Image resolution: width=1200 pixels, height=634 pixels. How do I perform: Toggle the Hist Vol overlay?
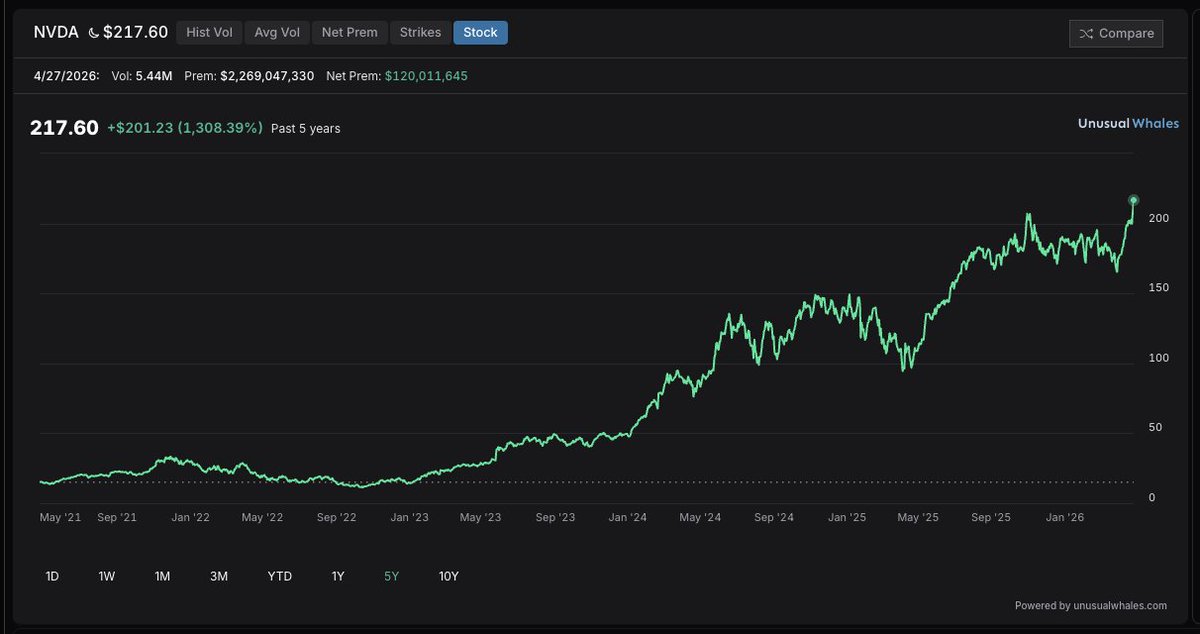click(x=209, y=32)
